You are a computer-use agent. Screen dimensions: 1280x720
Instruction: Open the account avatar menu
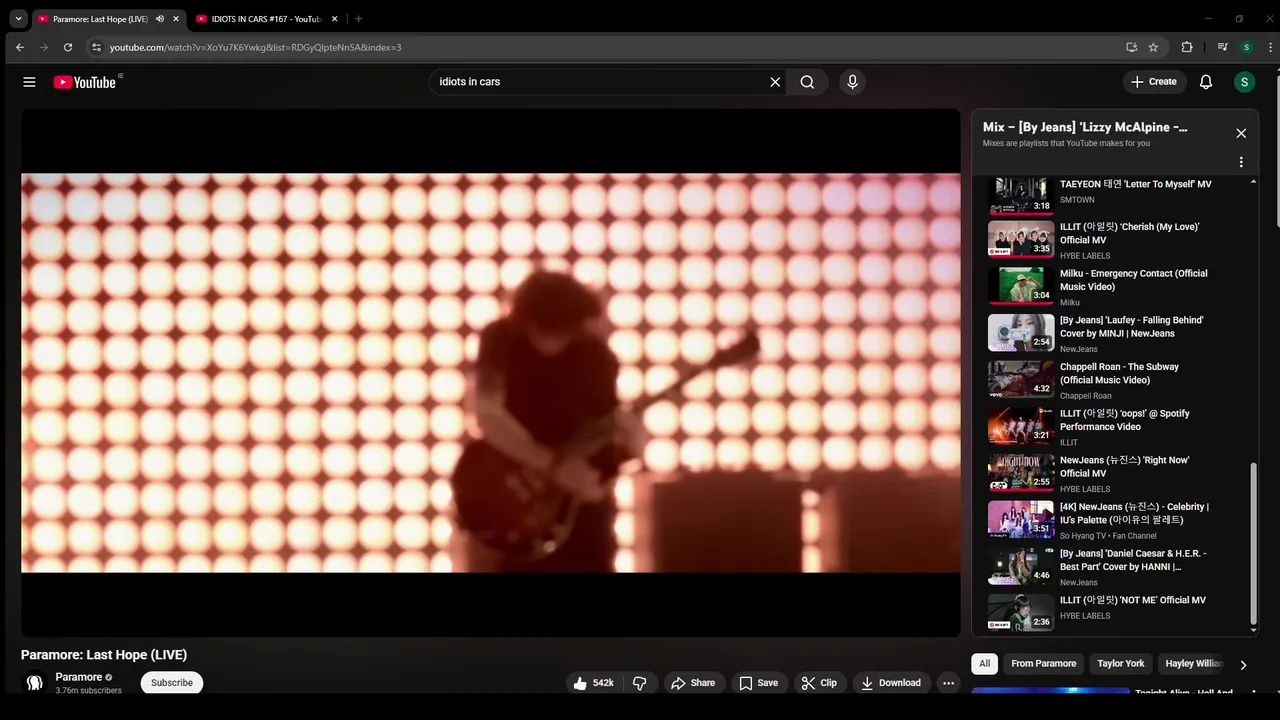(x=1244, y=82)
